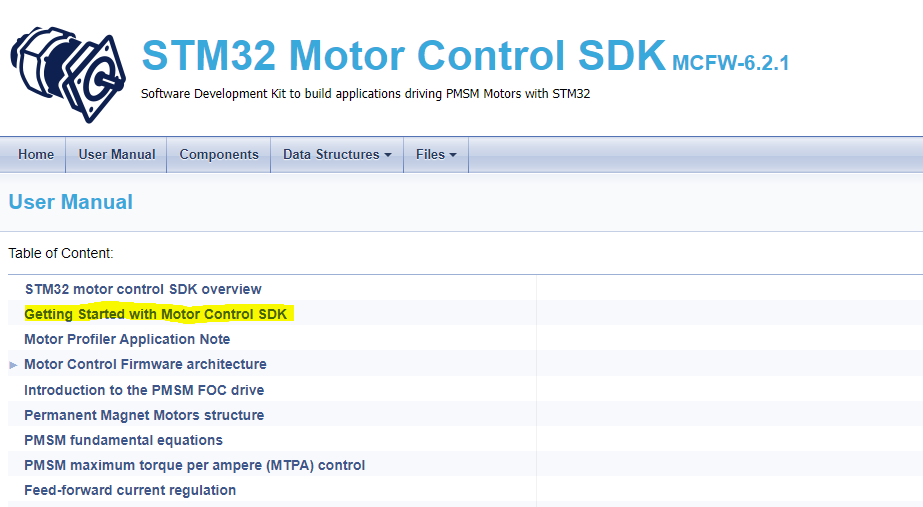Open Motor Control Firmware architecture page
Screen dimensions: 923x507
(x=145, y=364)
